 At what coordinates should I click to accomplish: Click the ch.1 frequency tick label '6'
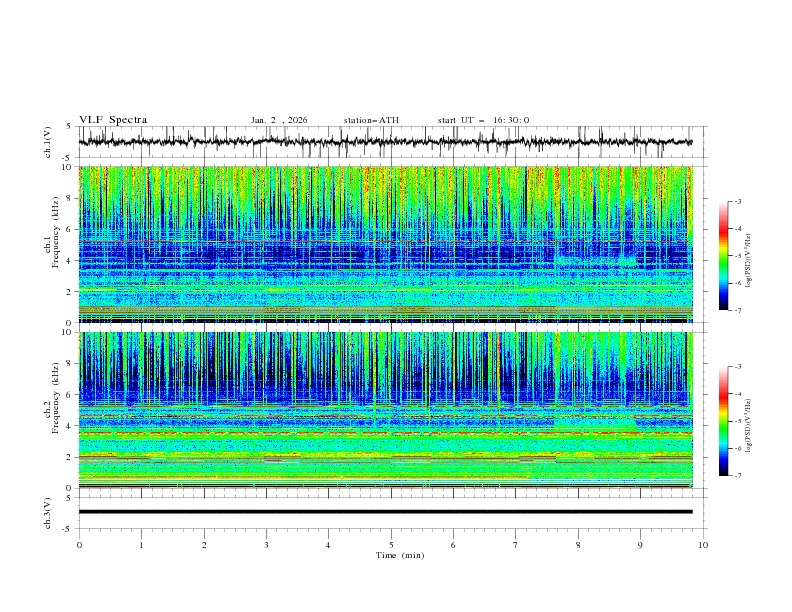pyautogui.click(x=71, y=230)
